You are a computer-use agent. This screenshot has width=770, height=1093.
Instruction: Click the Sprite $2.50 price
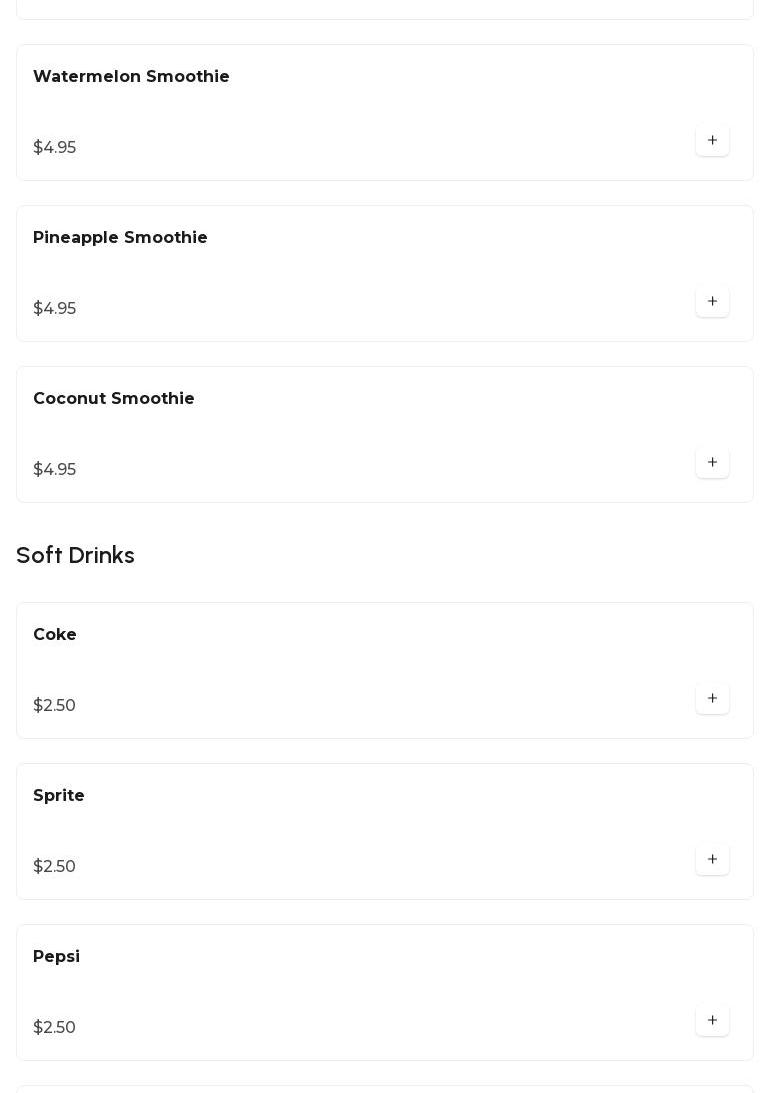[54, 867]
